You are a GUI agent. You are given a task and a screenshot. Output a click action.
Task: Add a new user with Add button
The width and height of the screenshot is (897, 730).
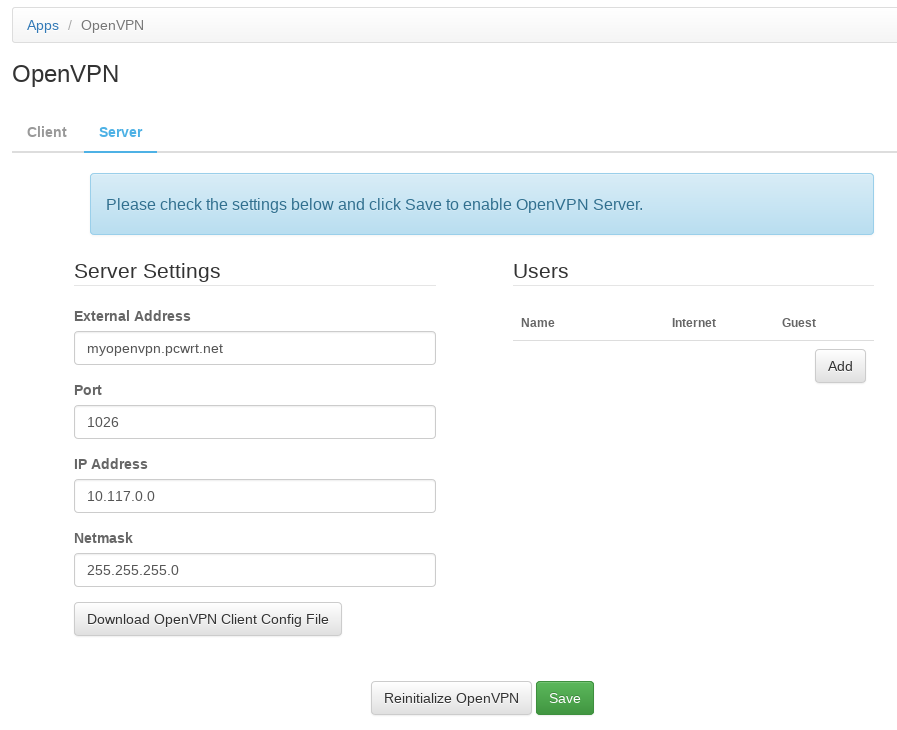point(840,366)
